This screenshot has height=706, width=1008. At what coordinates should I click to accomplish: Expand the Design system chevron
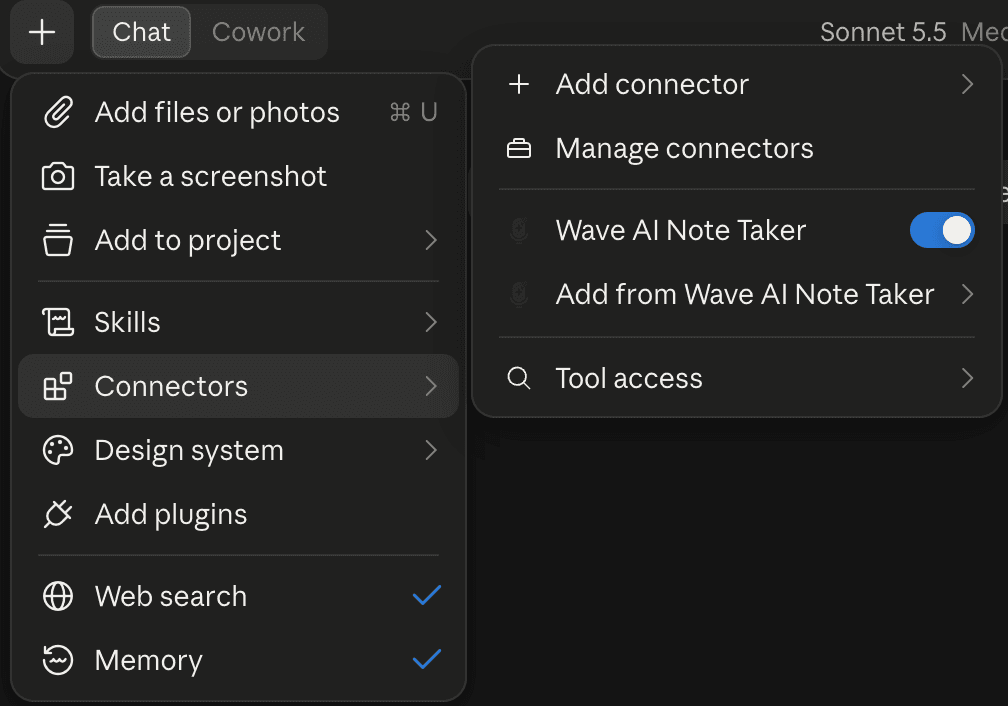(431, 450)
